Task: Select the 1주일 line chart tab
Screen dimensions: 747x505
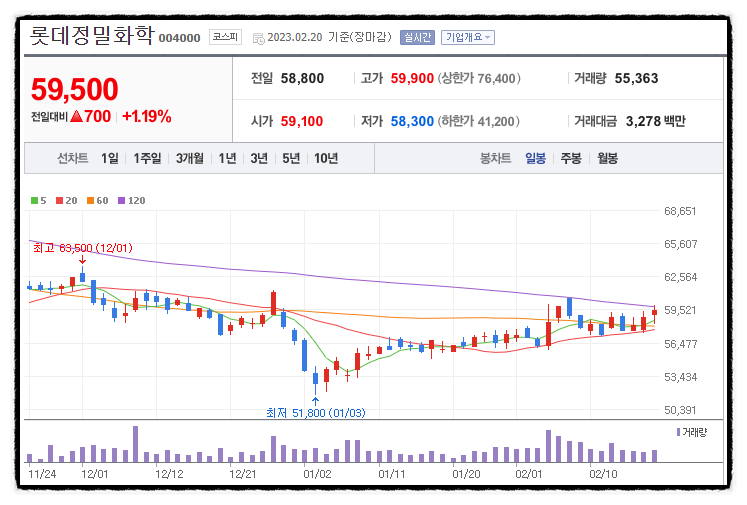Action: click(x=147, y=158)
